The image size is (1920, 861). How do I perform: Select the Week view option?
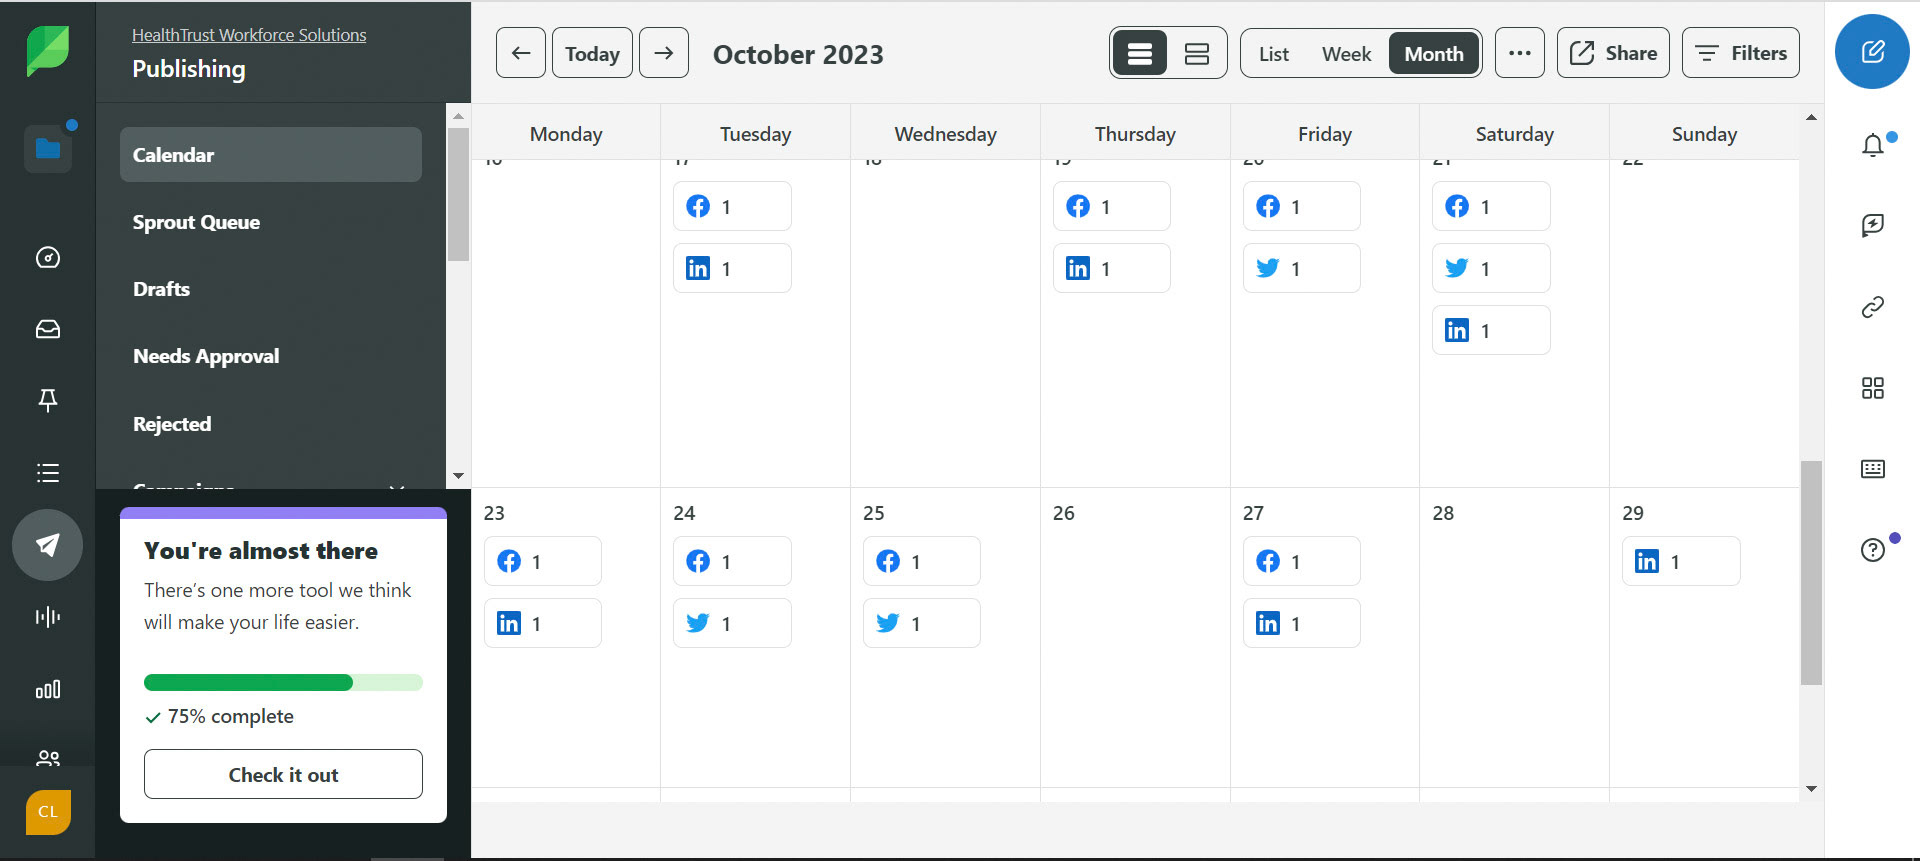[1346, 54]
